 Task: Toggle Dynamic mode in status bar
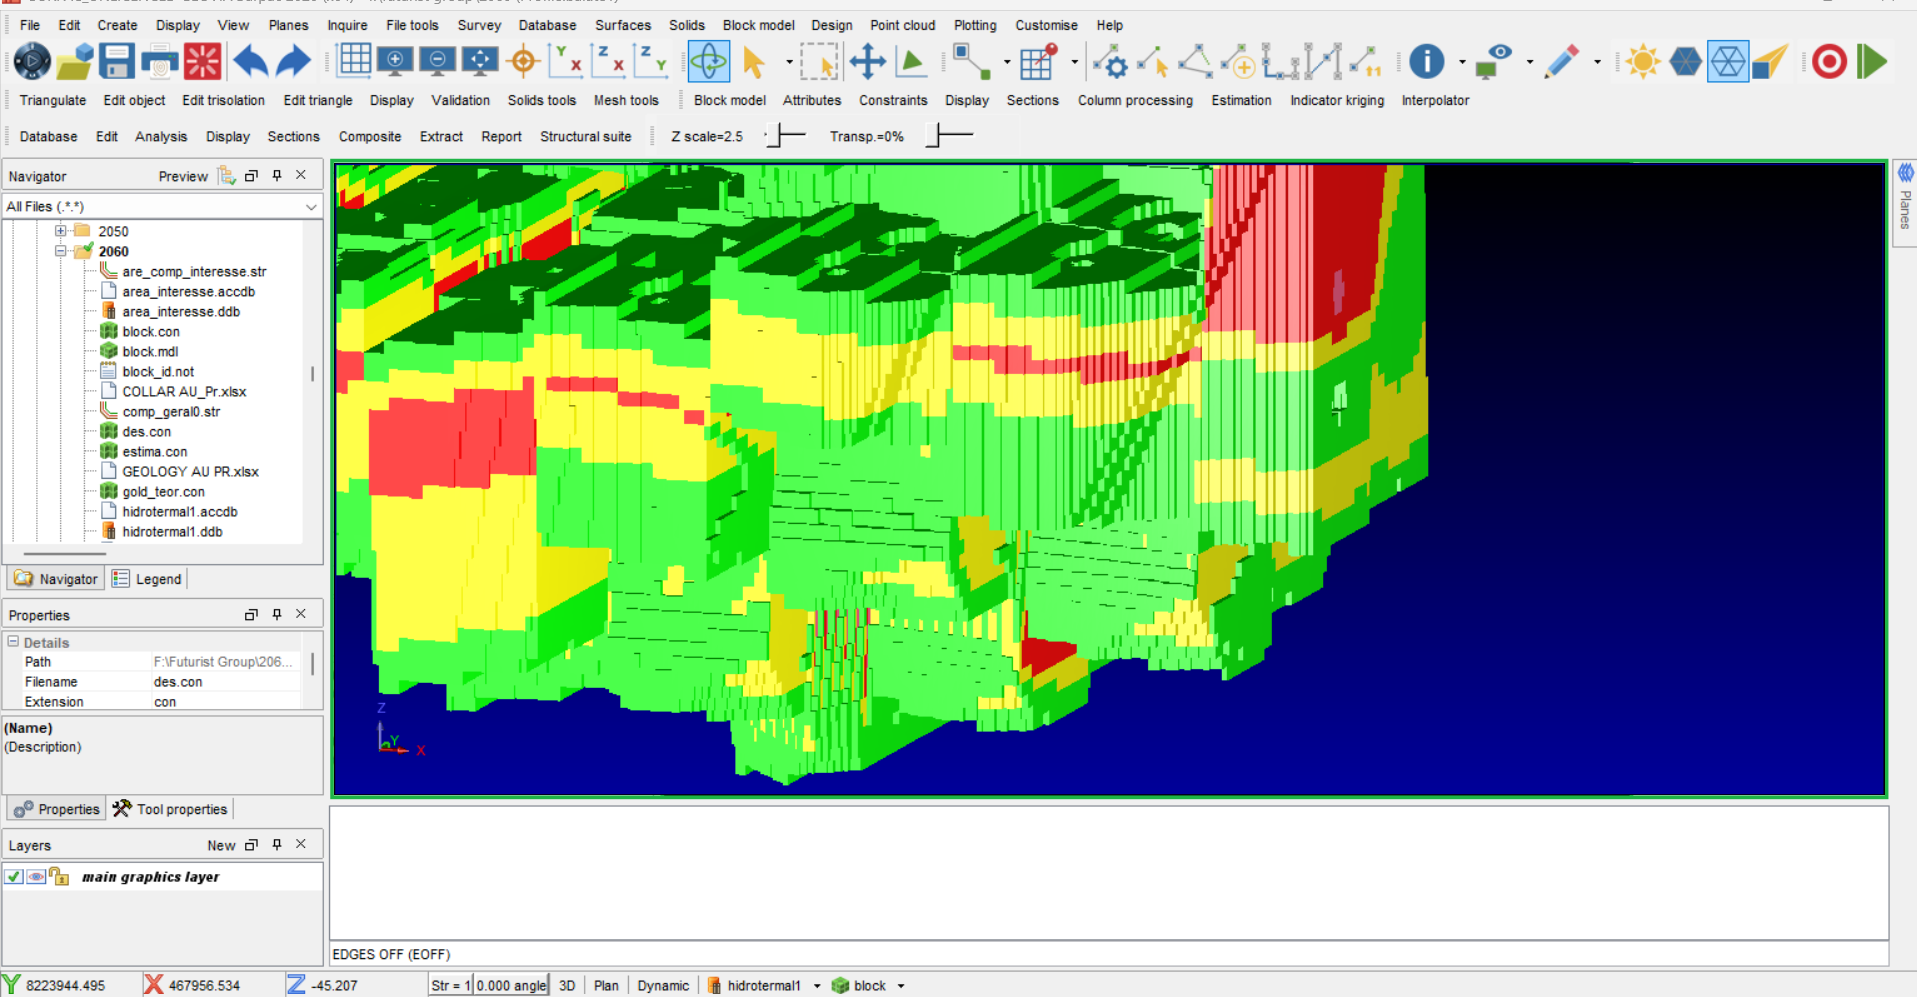click(663, 985)
